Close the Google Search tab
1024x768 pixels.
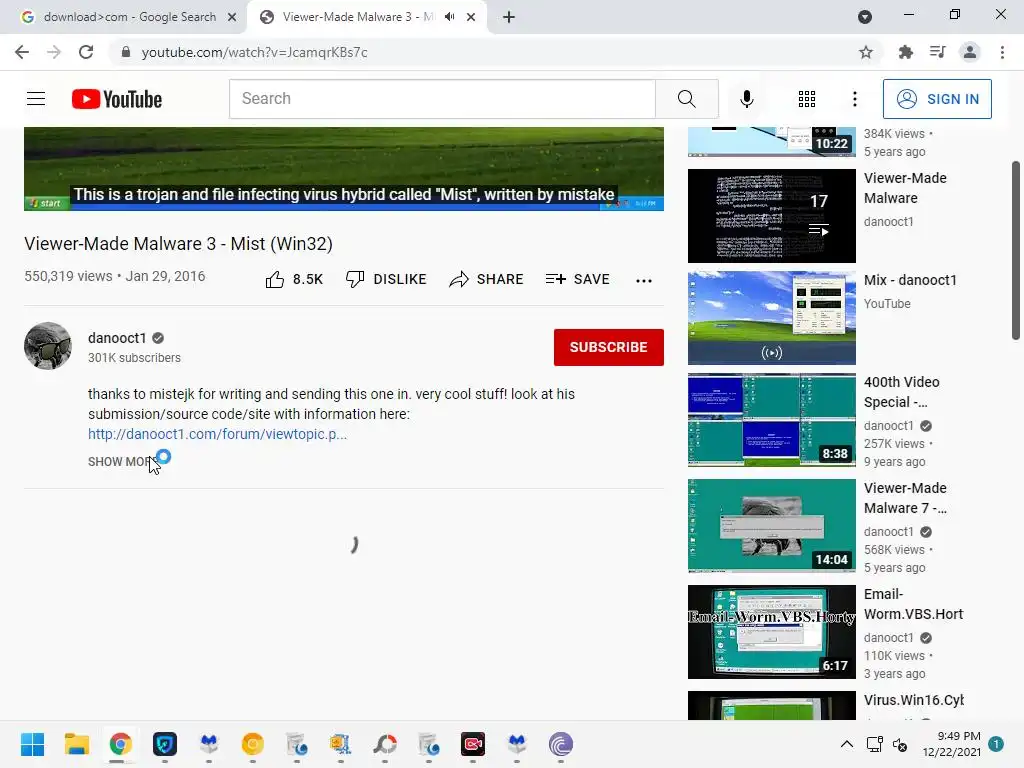tap(232, 17)
